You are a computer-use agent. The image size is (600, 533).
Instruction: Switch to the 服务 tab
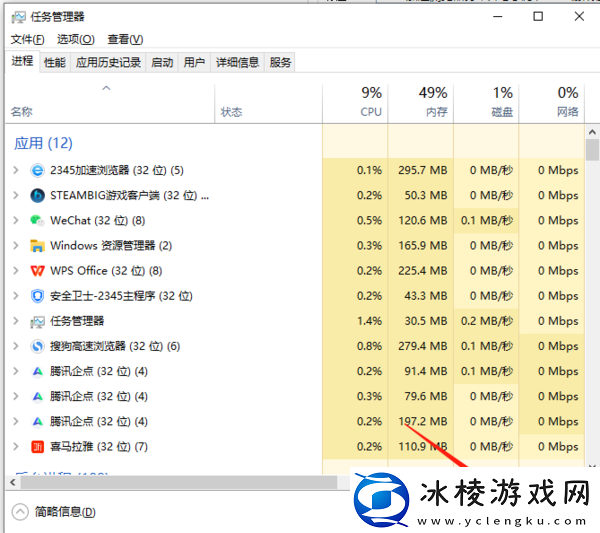click(280, 62)
